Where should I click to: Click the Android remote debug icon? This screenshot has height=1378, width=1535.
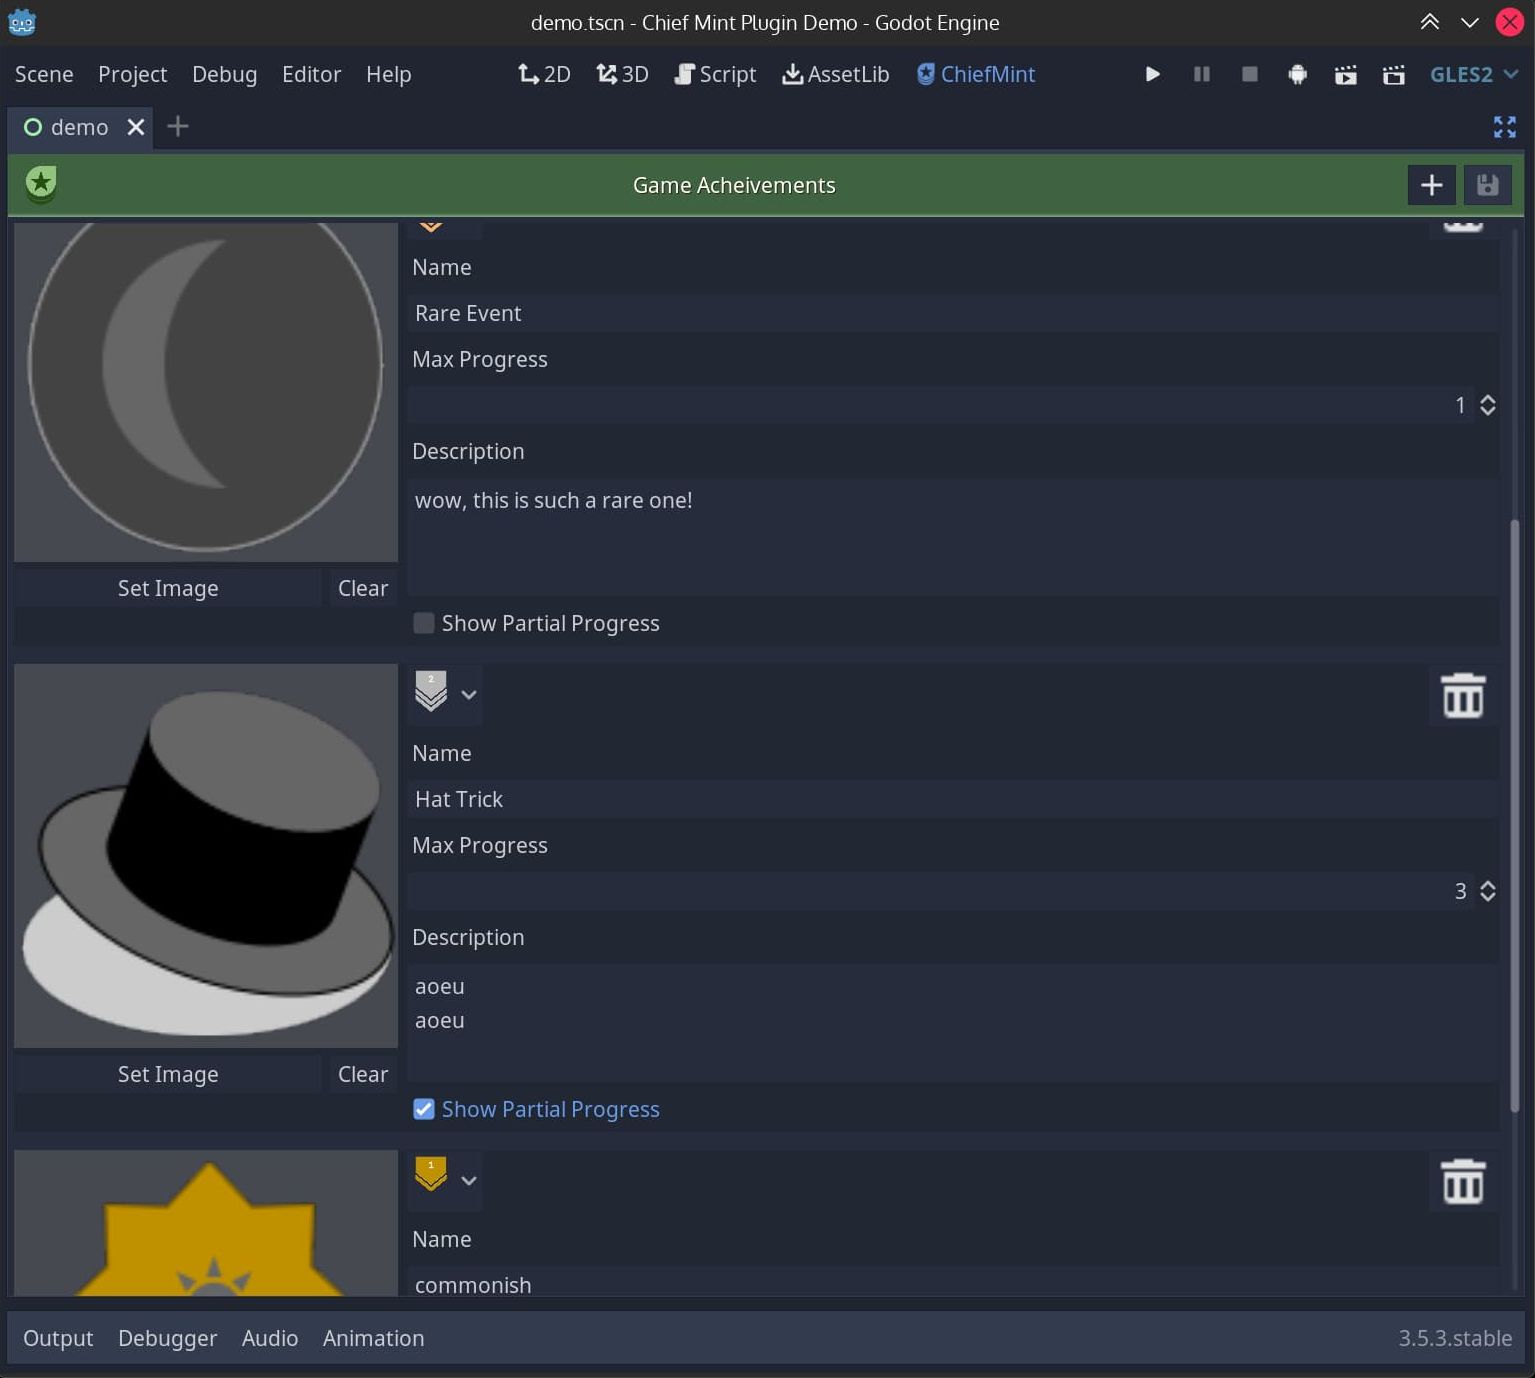click(1297, 74)
